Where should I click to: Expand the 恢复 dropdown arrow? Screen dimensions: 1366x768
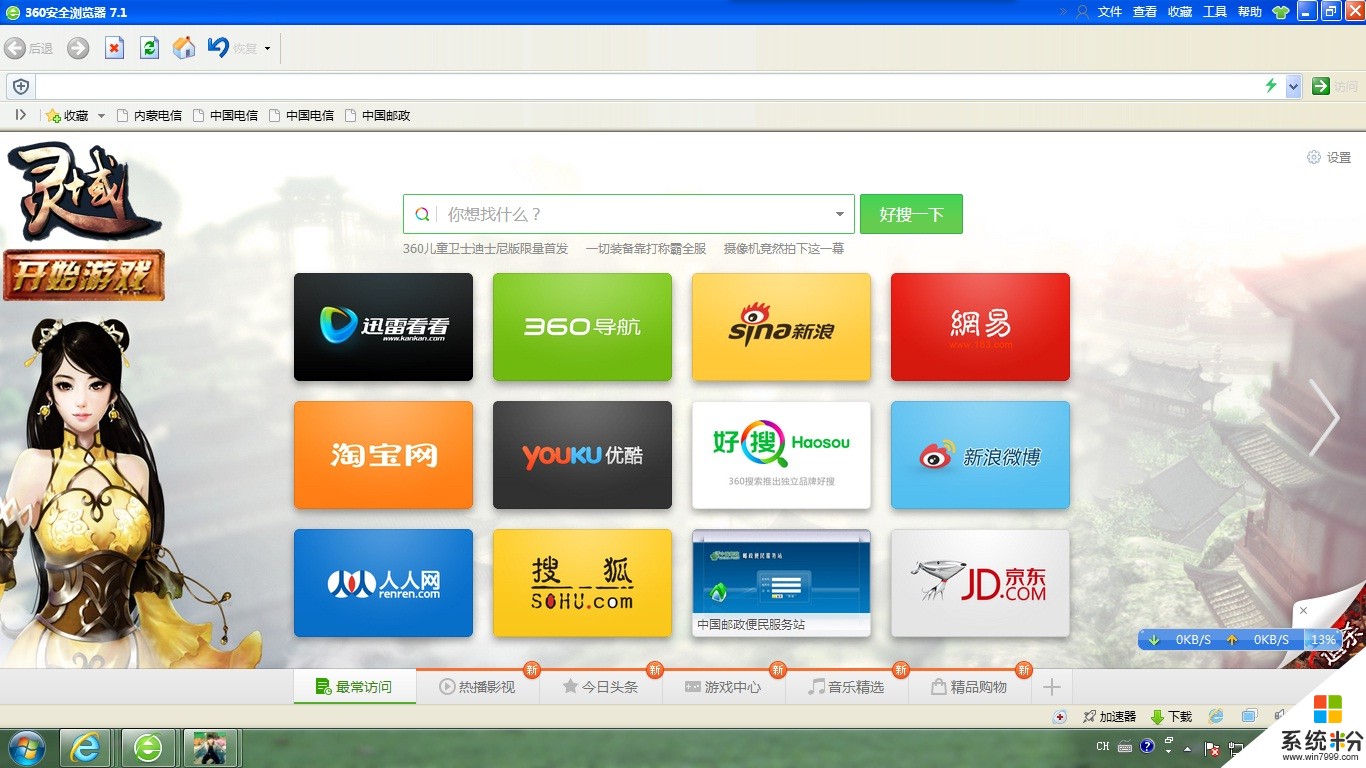(x=267, y=49)
